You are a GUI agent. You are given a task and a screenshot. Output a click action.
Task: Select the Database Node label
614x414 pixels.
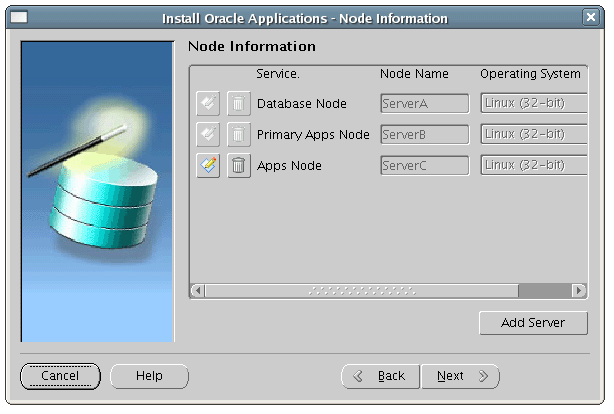302,104
